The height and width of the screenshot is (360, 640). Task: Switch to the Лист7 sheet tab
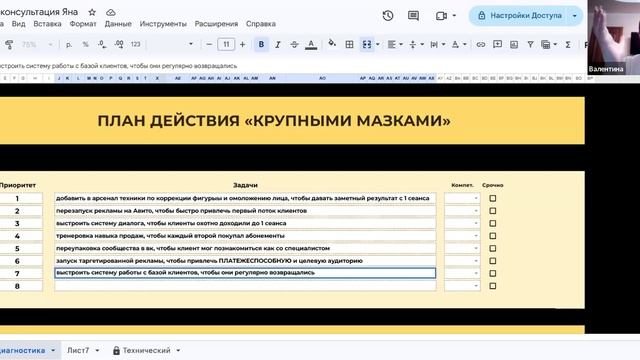(x=78, y=350)
